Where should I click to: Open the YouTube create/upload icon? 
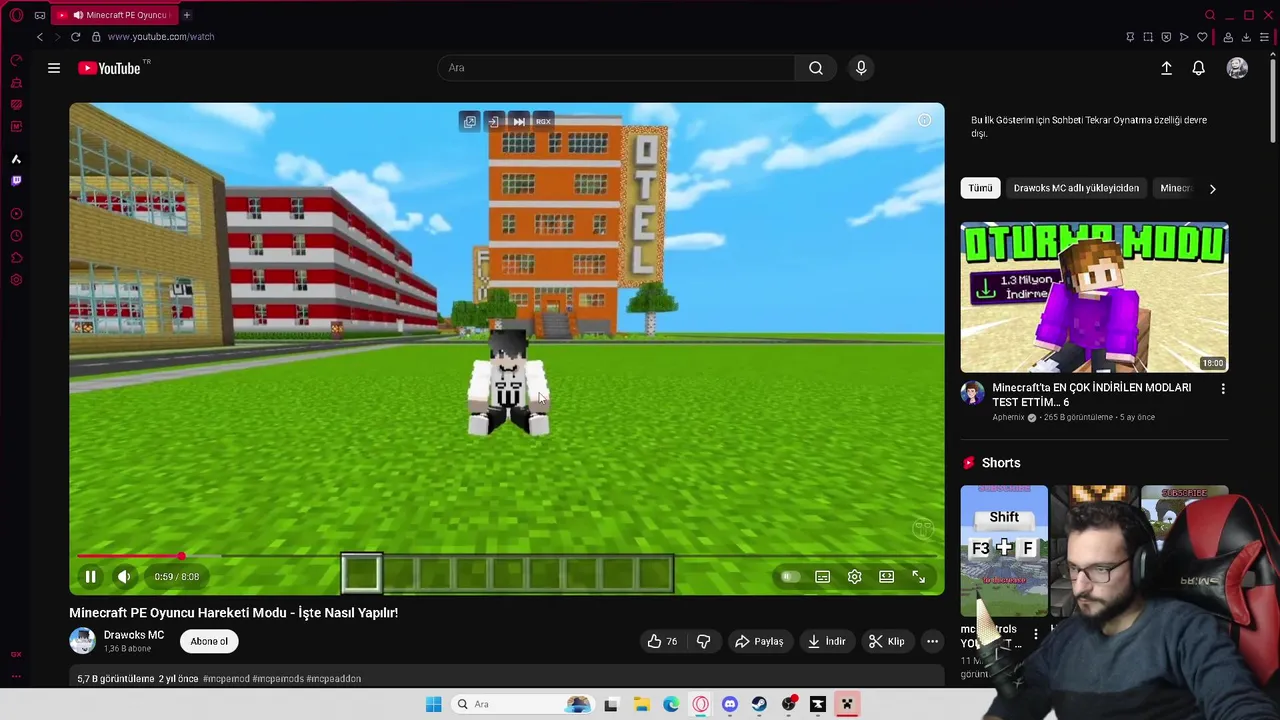click(x=1166, y=68)
